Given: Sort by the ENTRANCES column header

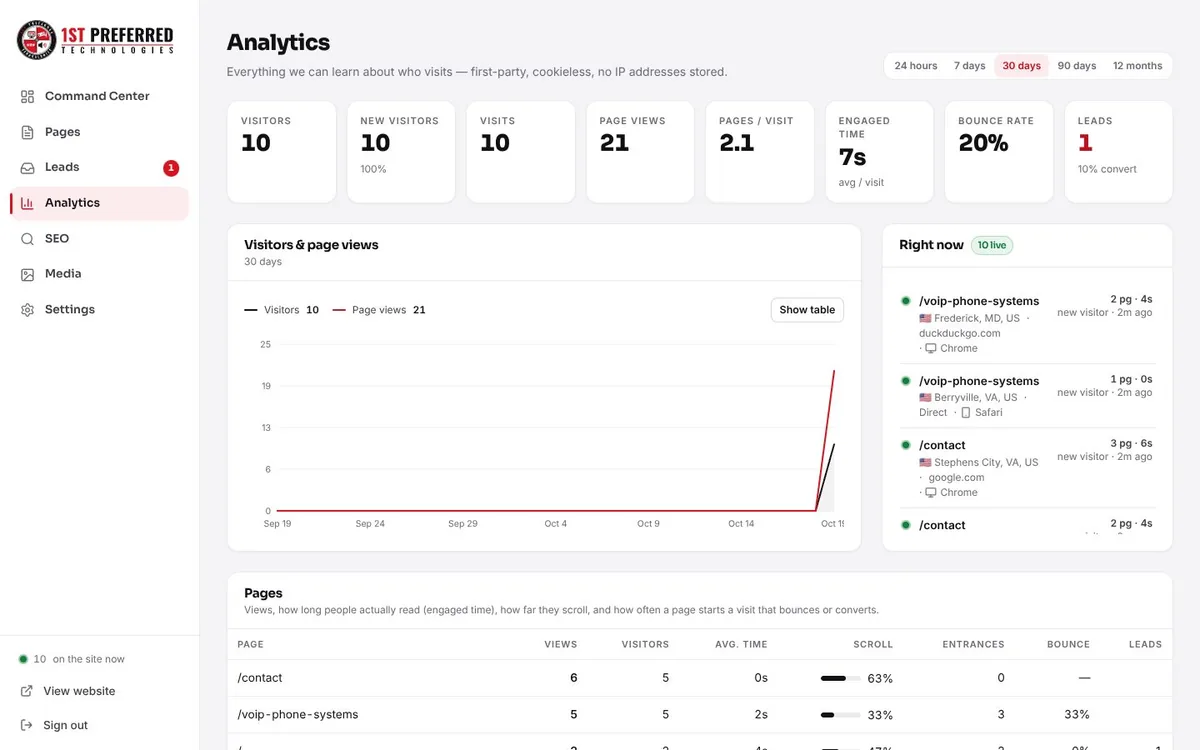Looking at the screenshot, I should pos(973,644).
